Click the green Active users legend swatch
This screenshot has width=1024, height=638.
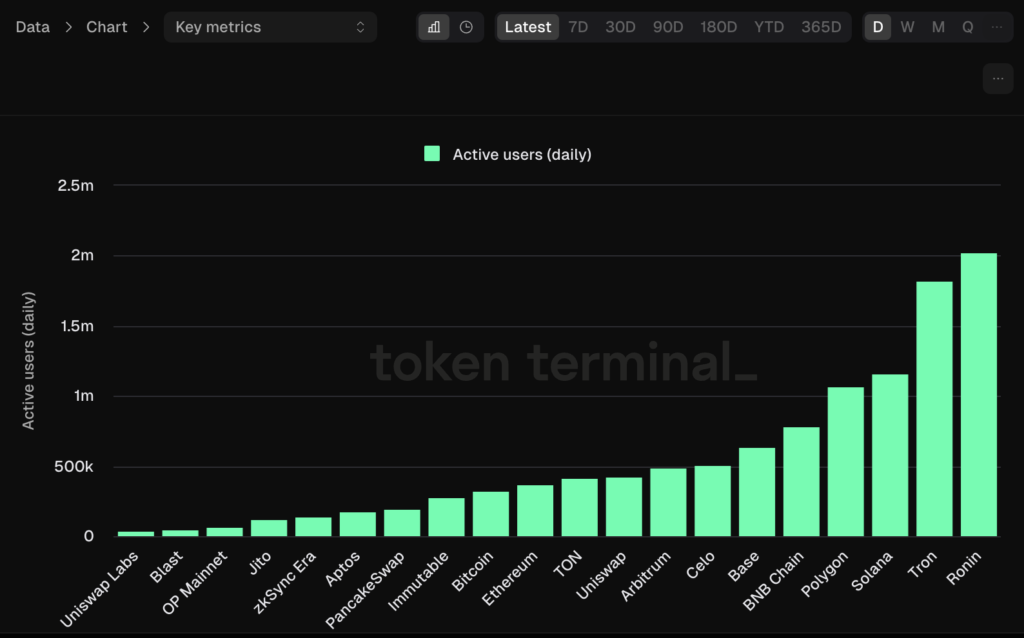[432, 153]
